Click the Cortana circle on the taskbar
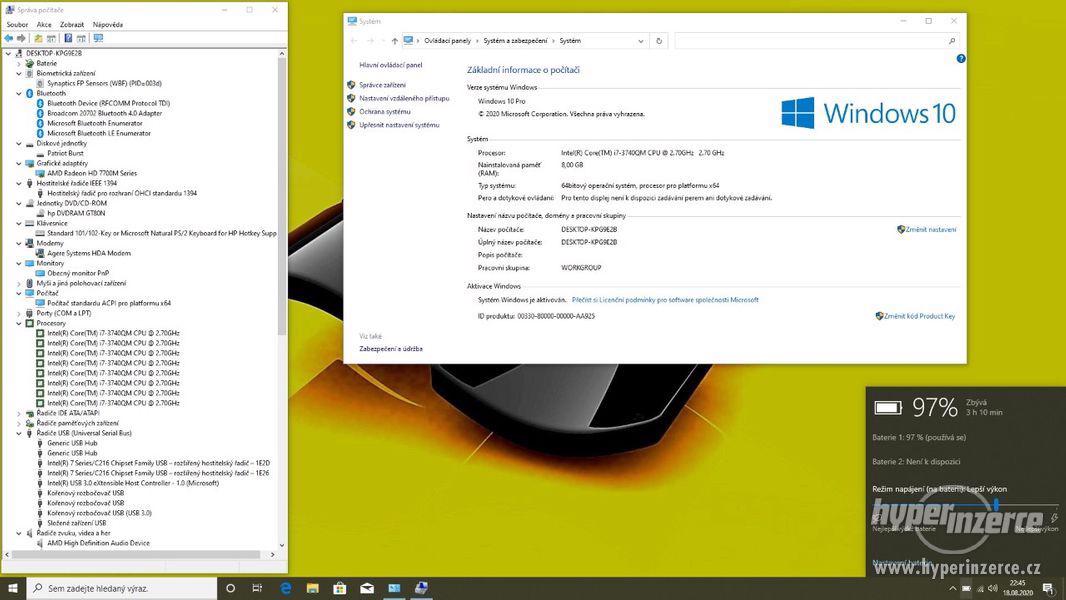 click(x=230, y=588)
